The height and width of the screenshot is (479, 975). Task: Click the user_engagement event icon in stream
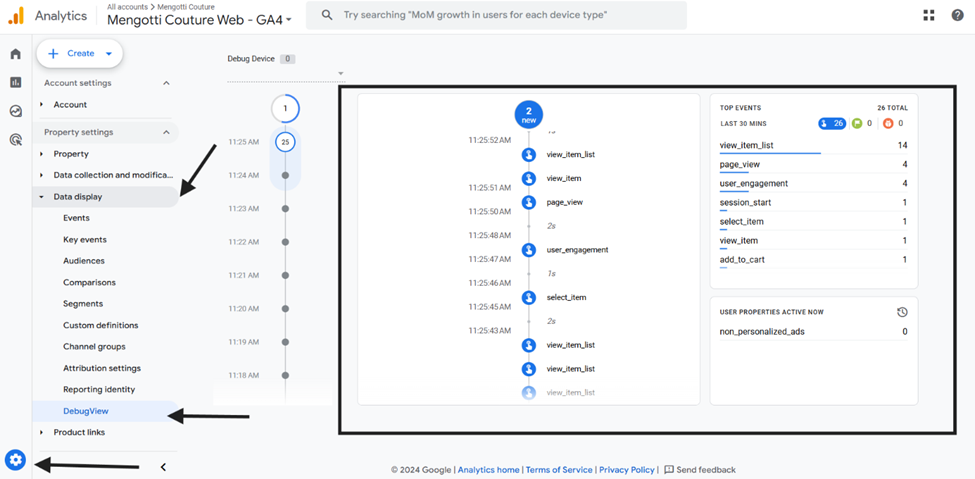529,250
